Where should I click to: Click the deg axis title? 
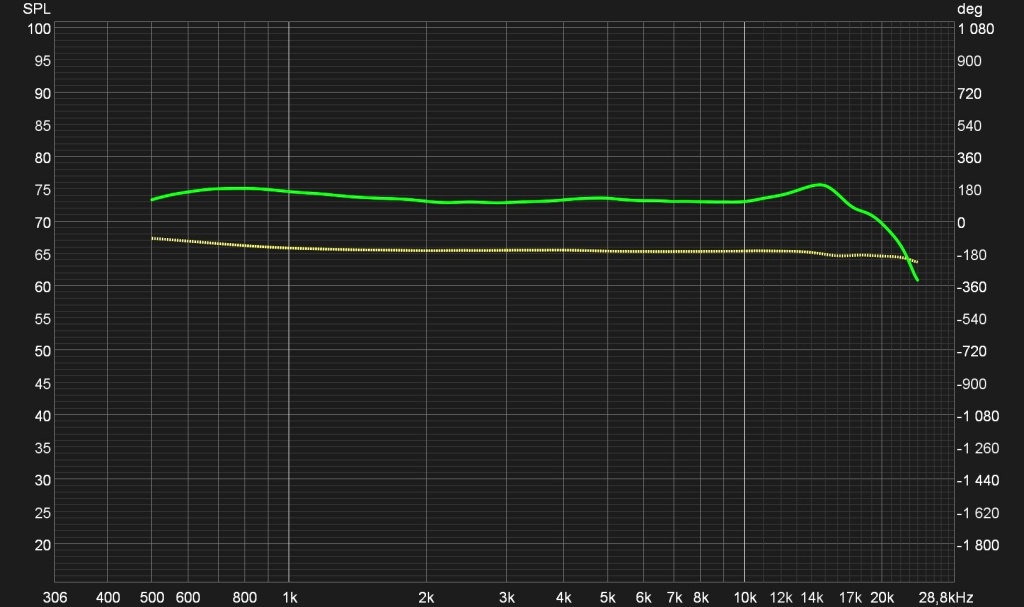pyautogui.click(x=969, y=9)
